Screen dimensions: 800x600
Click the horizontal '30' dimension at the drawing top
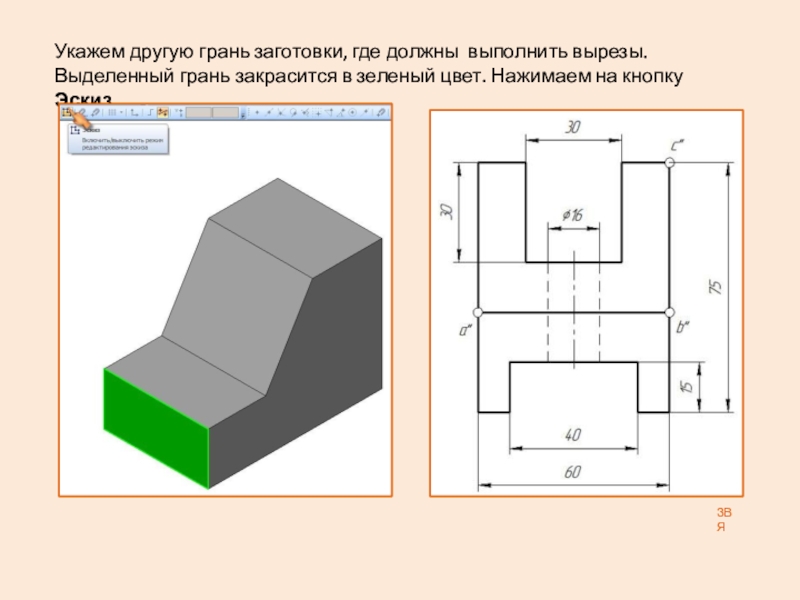(572, 127)
